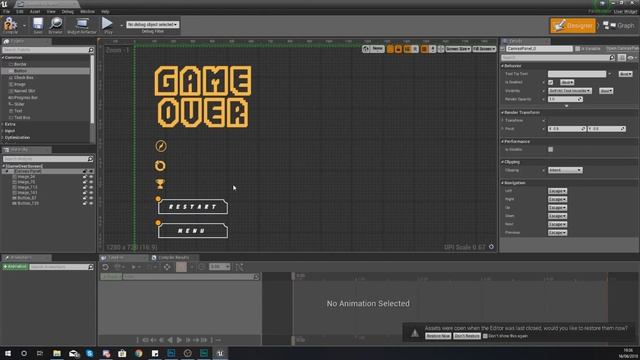Open Browse in content browser
This screenshot has width=640, height=360.
pyautogui.click(x=56, y=25)
